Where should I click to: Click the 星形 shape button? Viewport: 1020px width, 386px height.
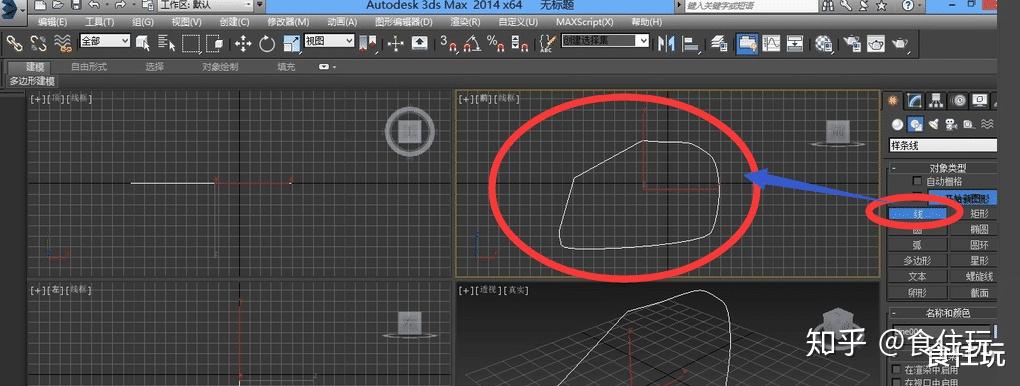click(979, 260)
